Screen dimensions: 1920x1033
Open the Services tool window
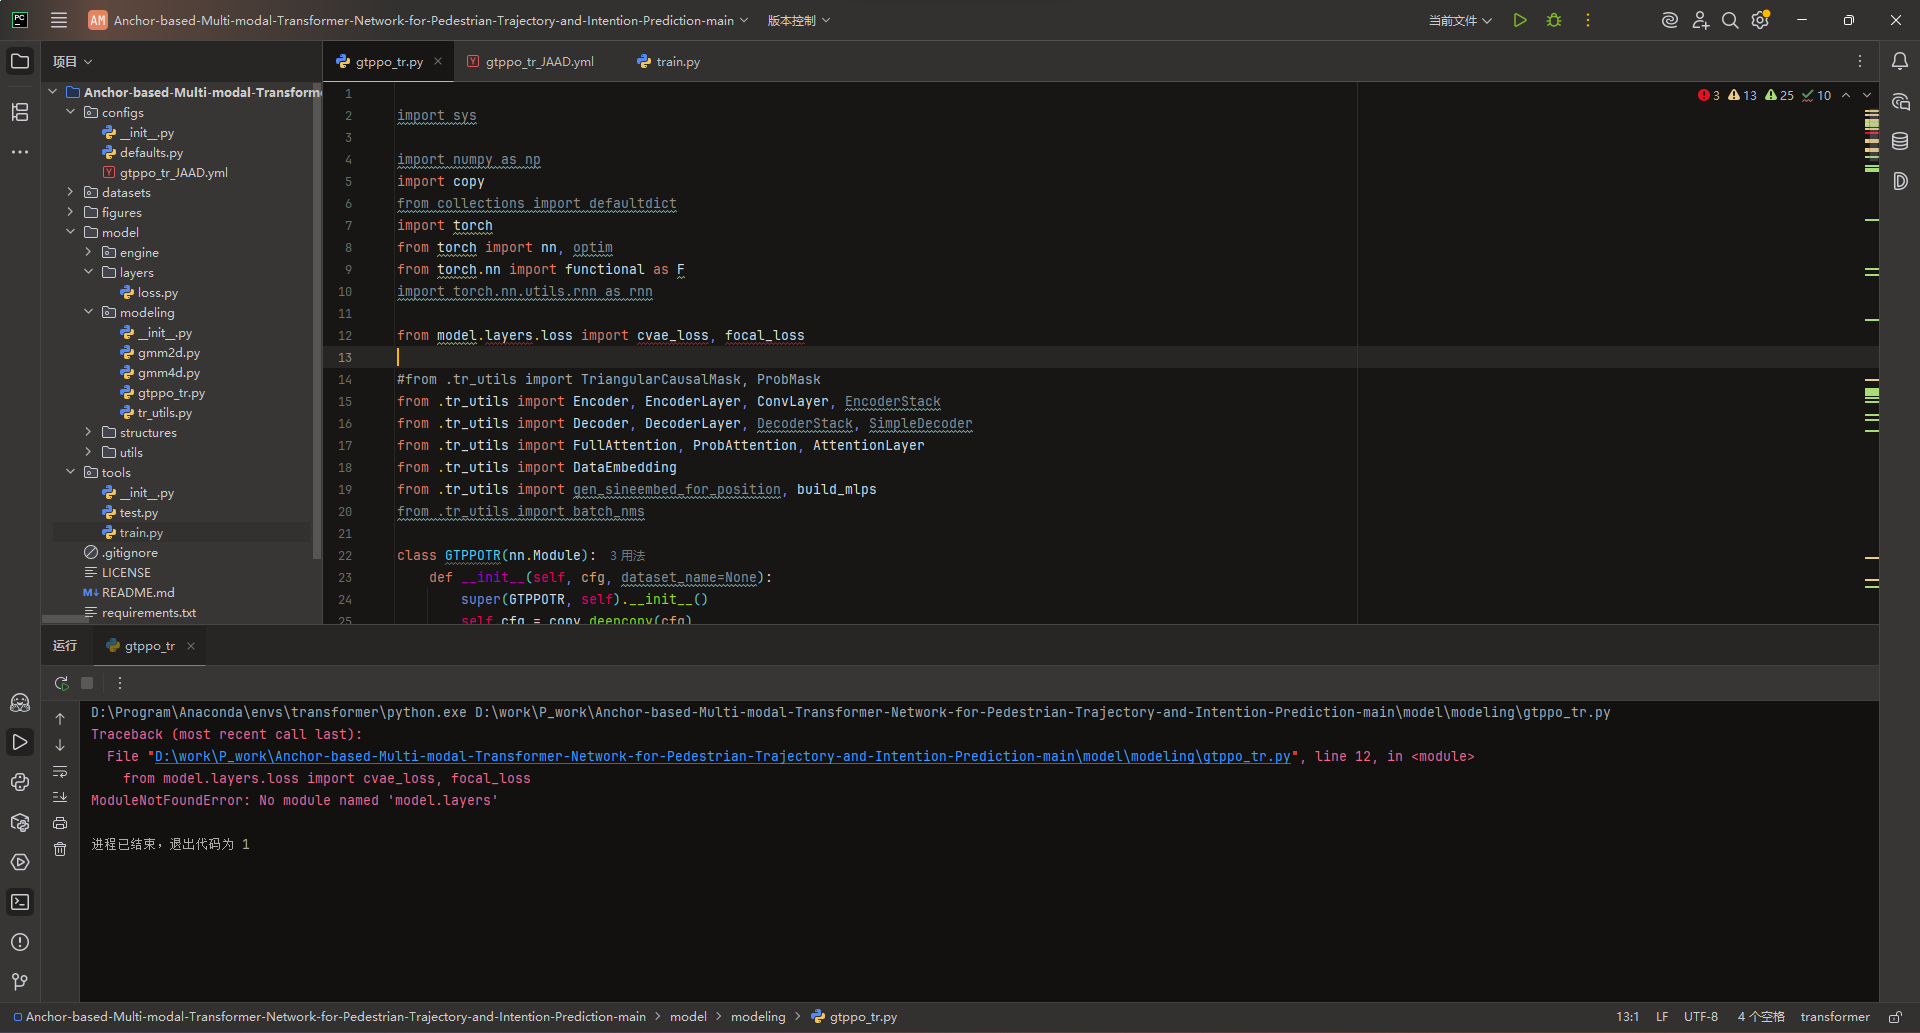[20, 862]
